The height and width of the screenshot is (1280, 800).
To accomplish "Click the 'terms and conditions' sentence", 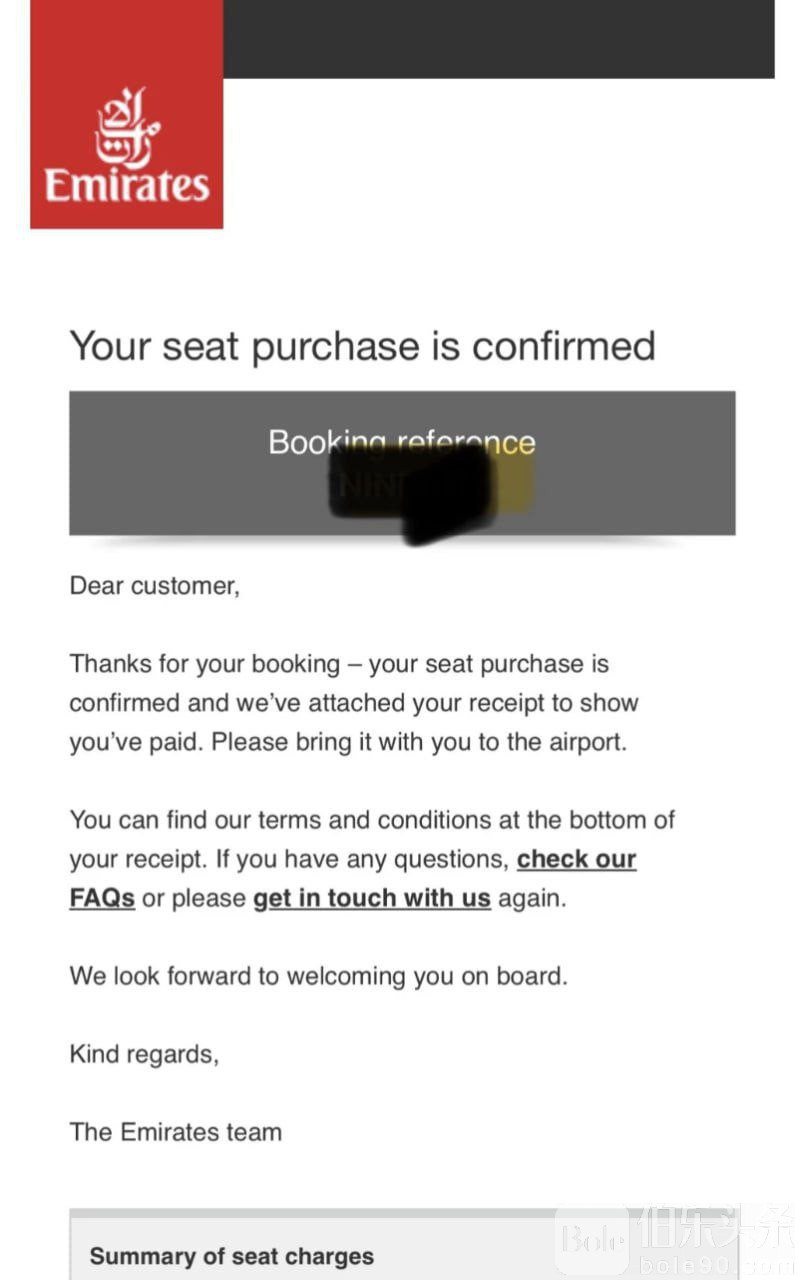I will tap(372, 820).
